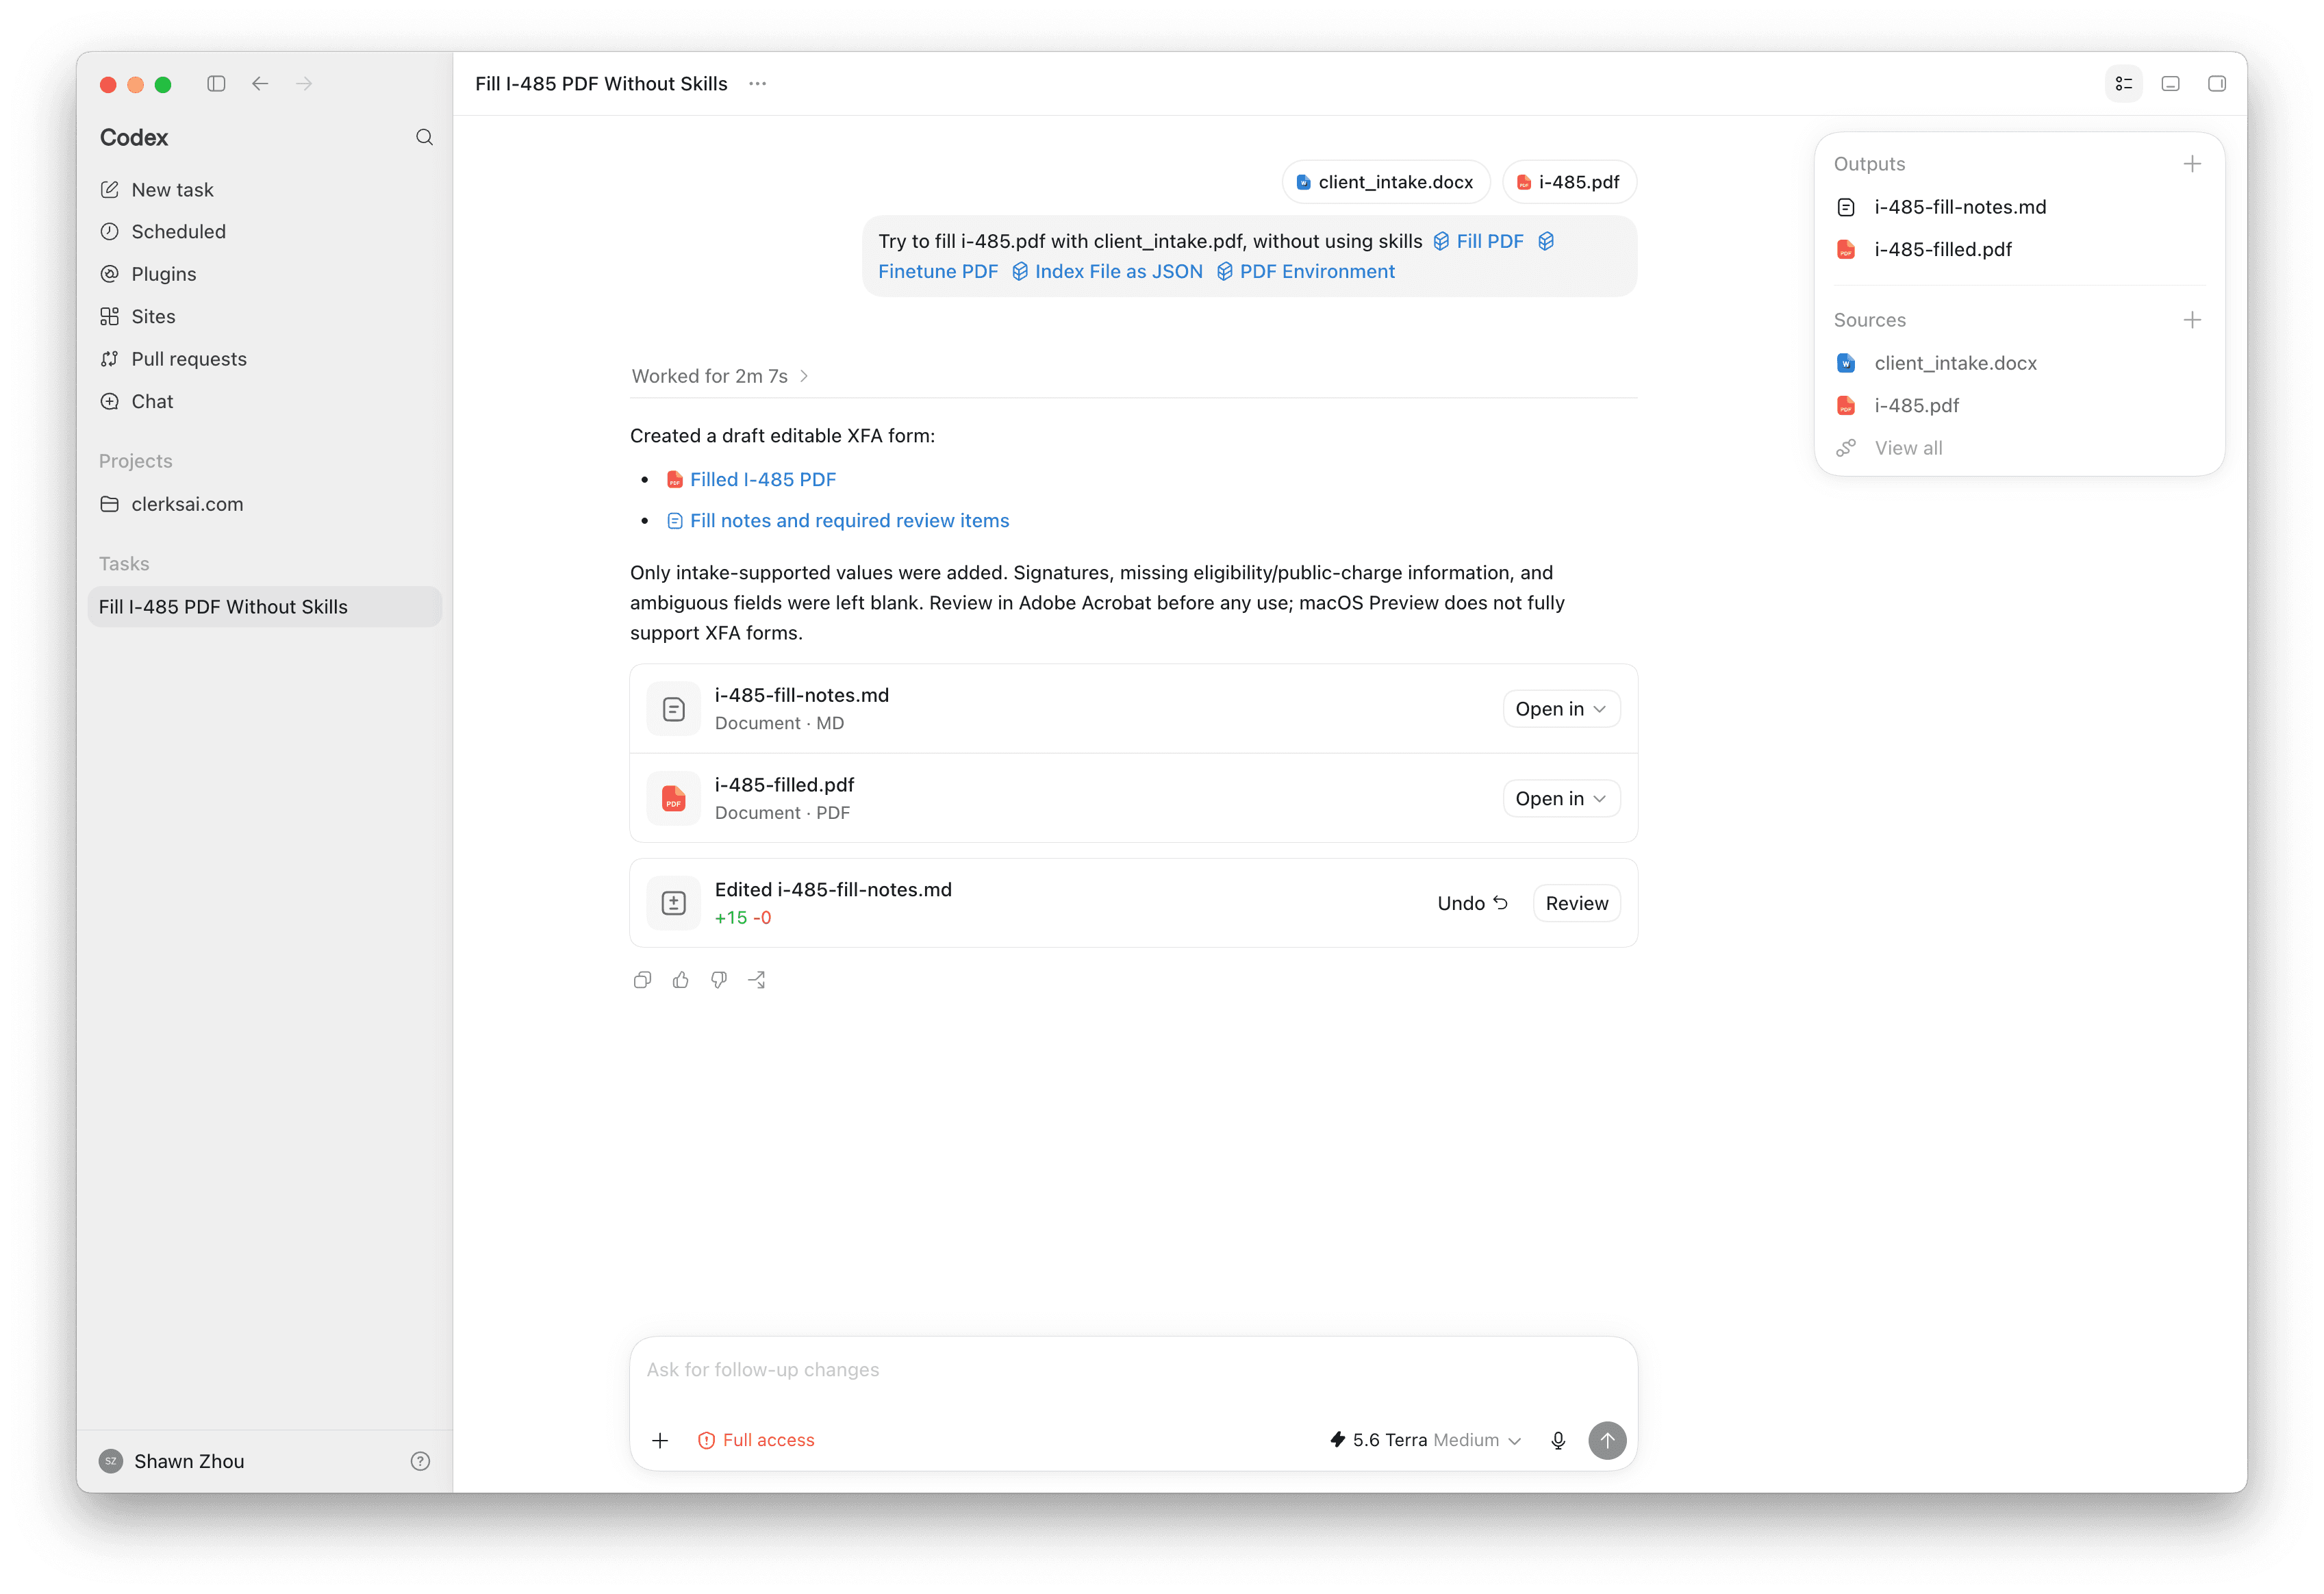Click the search icon beside Codex
Screen dimensions: 2324x1594
[x=424, y=137]
